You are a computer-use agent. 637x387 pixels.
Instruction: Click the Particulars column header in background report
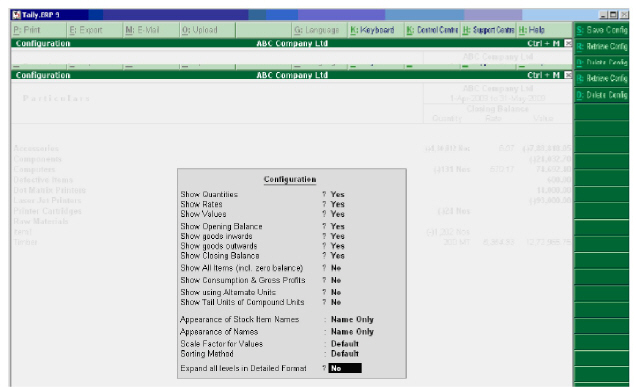click(56, 98)
